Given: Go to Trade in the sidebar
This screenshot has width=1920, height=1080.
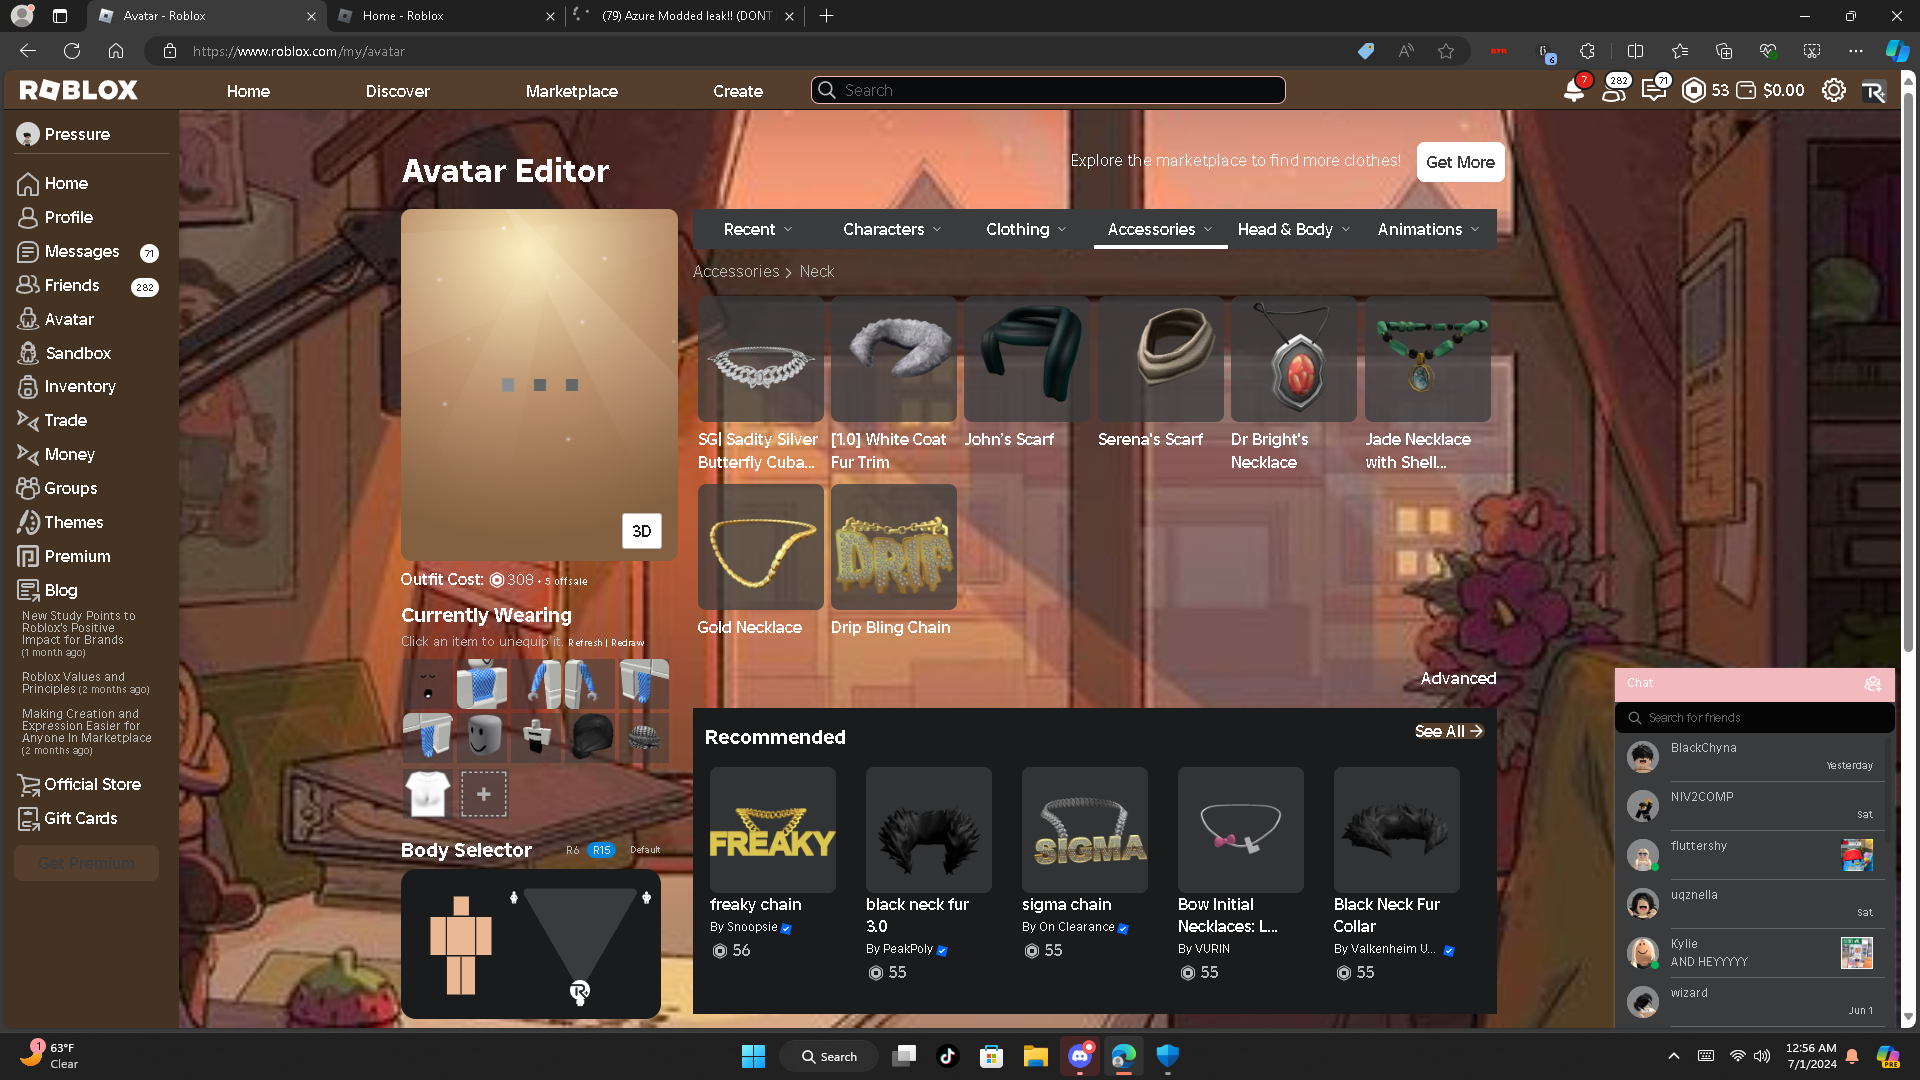Looking at the screenshot, I should (65, 420).
